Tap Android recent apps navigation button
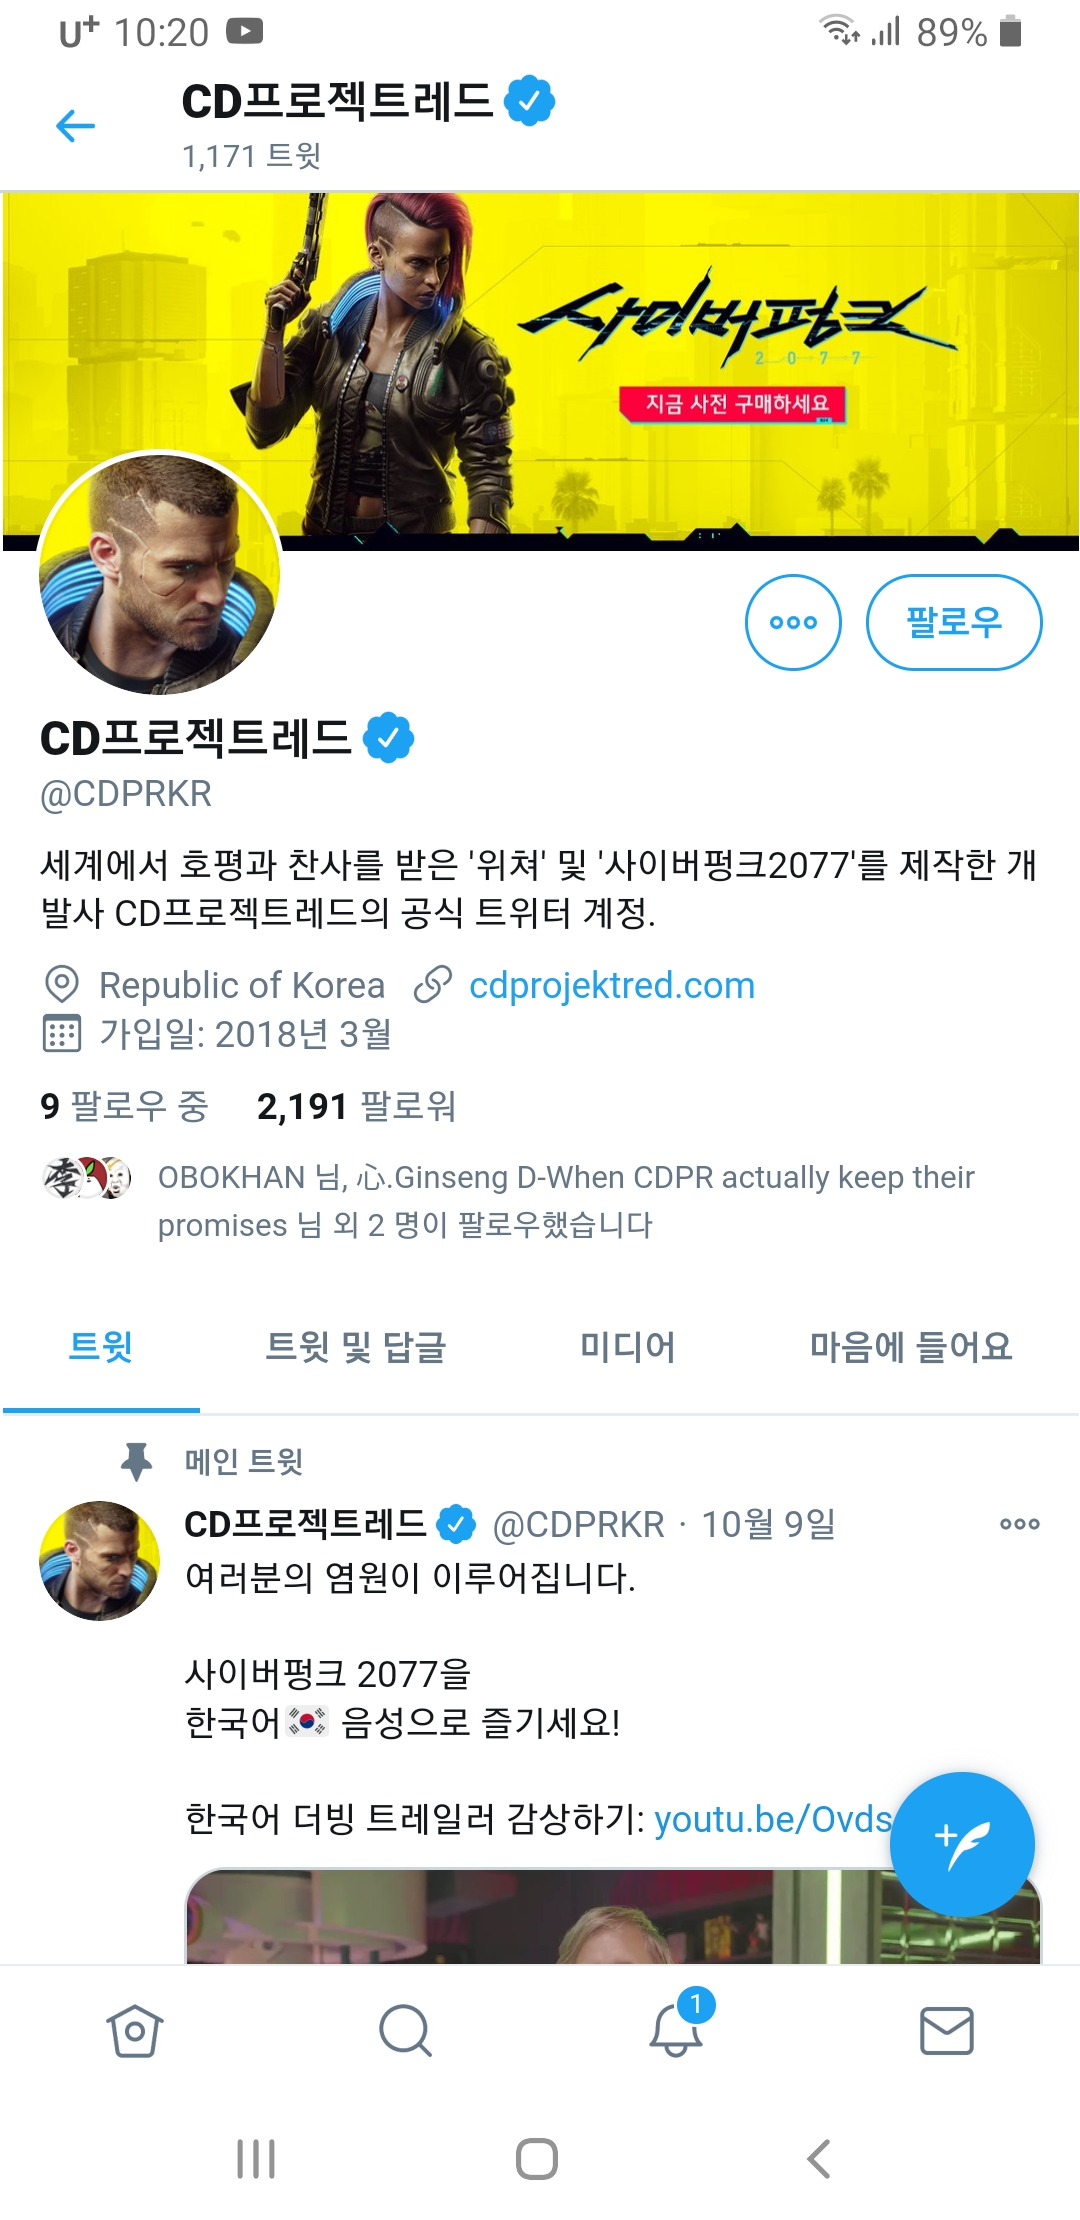The width and height of the screenshot is (1080, 2220). click(256, 2159)
